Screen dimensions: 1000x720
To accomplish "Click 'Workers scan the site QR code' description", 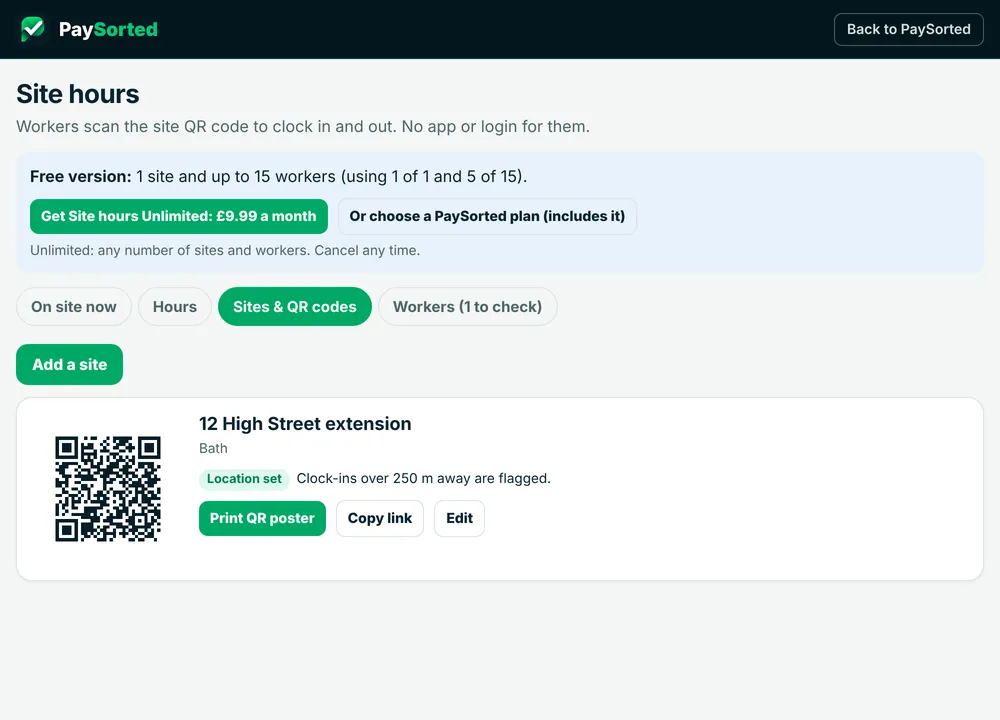I will pyautogui.click(x=303, y=127).
